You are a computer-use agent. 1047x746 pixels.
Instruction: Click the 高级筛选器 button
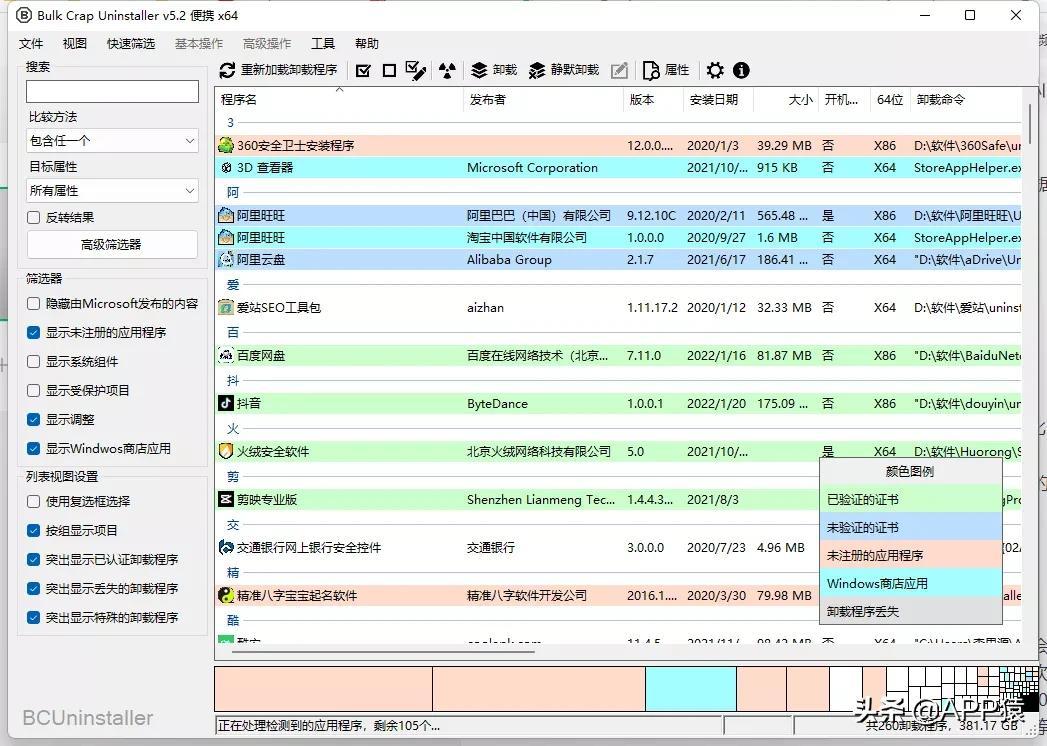point(112,244)
